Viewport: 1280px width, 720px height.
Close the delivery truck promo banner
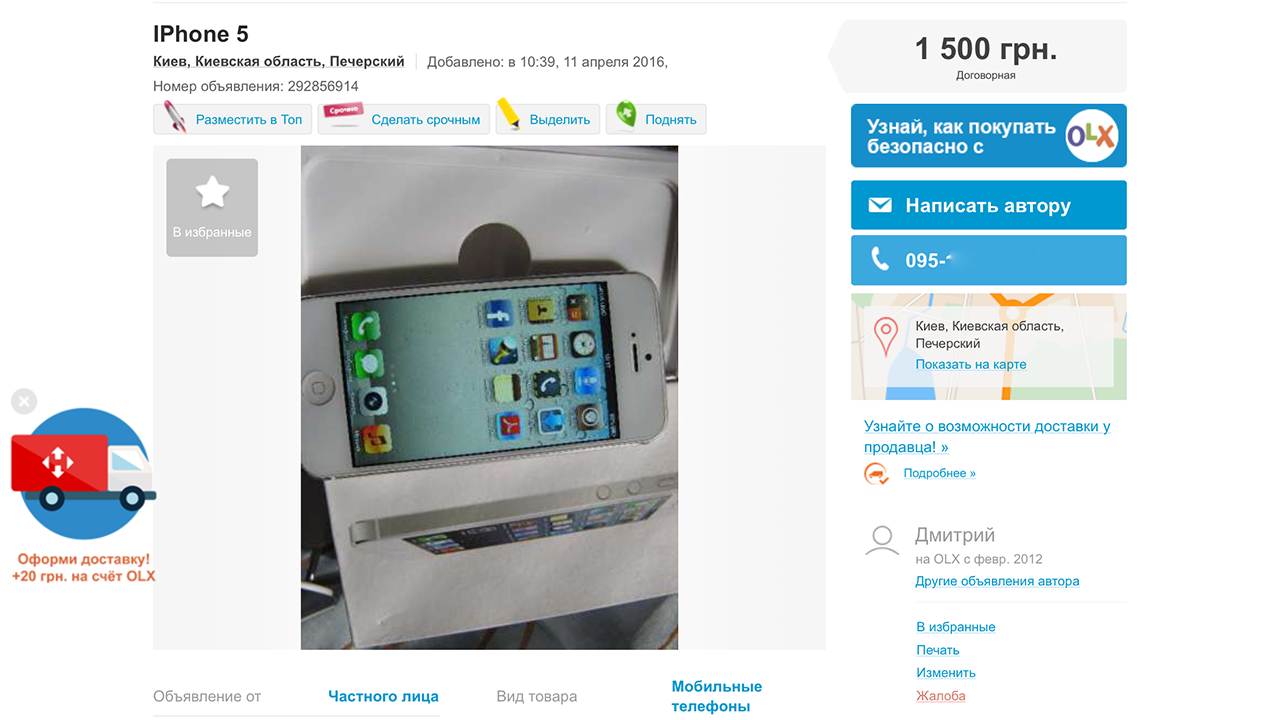point(24,401)
